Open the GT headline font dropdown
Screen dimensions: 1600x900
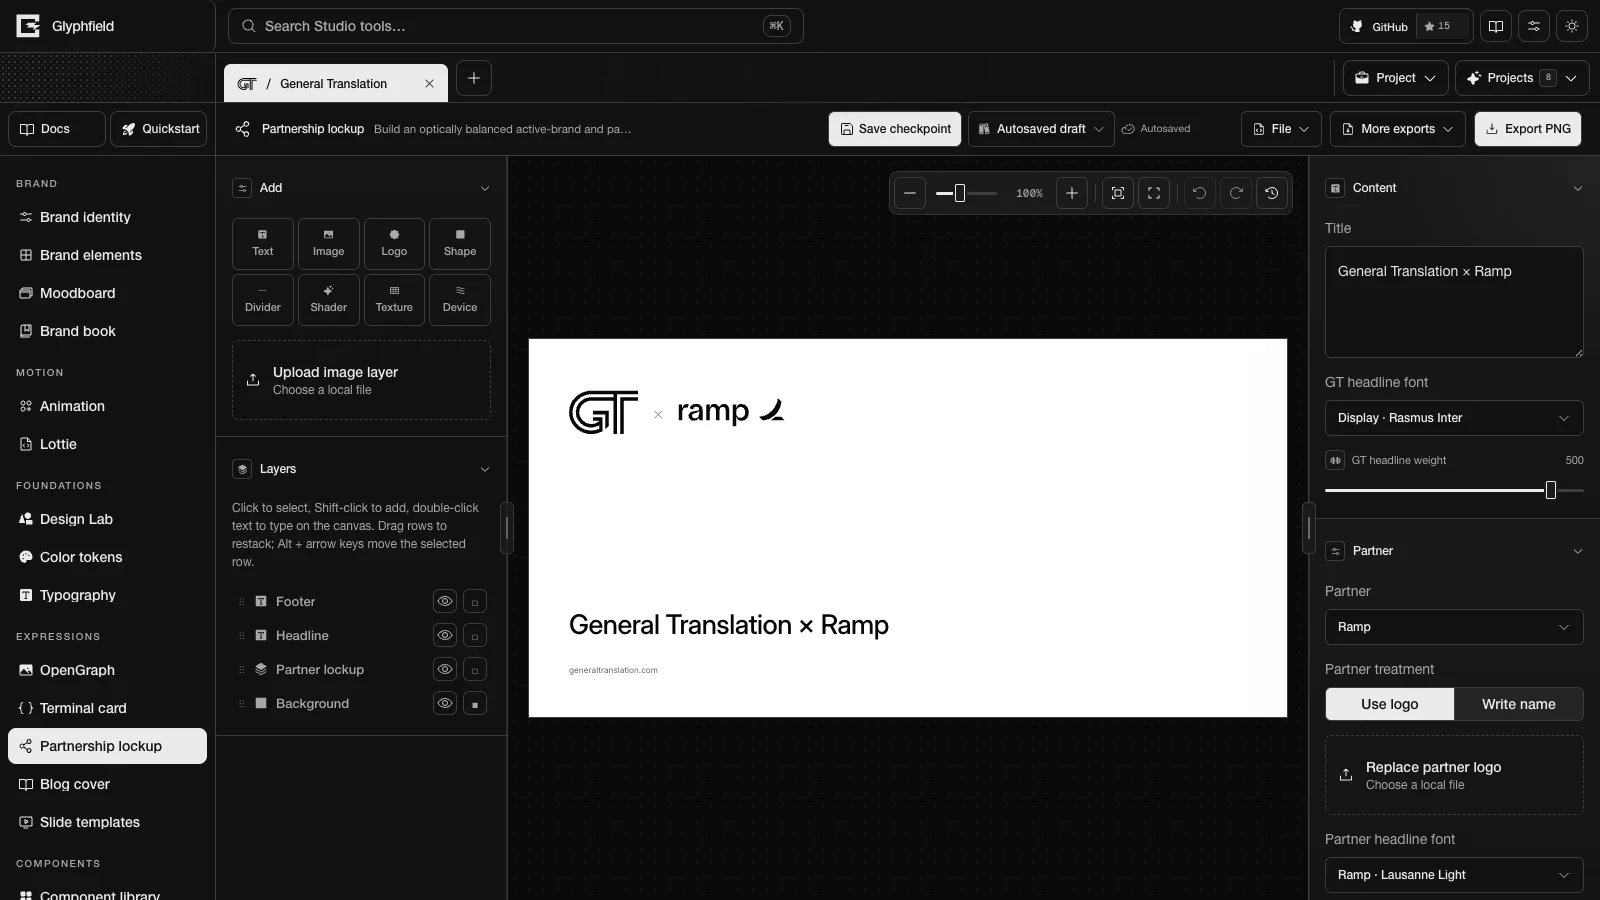coord(1454,418)
